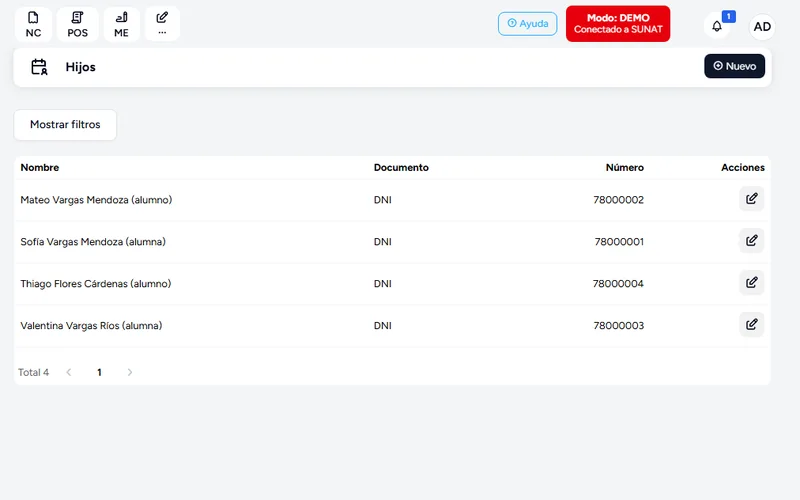800x500 pixels.
Task: Edit Thiago Flores Cárdenas row
Action: point(752,282)
